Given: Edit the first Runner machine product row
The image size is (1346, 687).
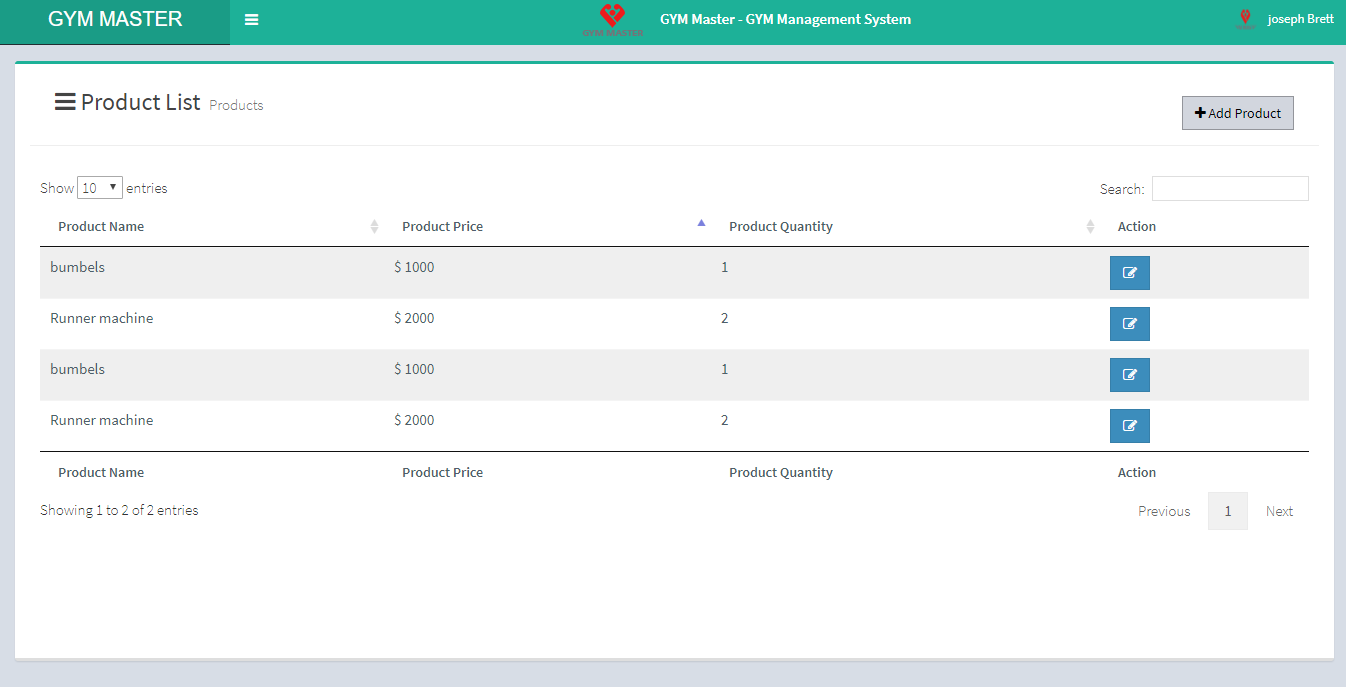Looking at the screenshot, I should pyautogui.click(x=1129, y=324).
